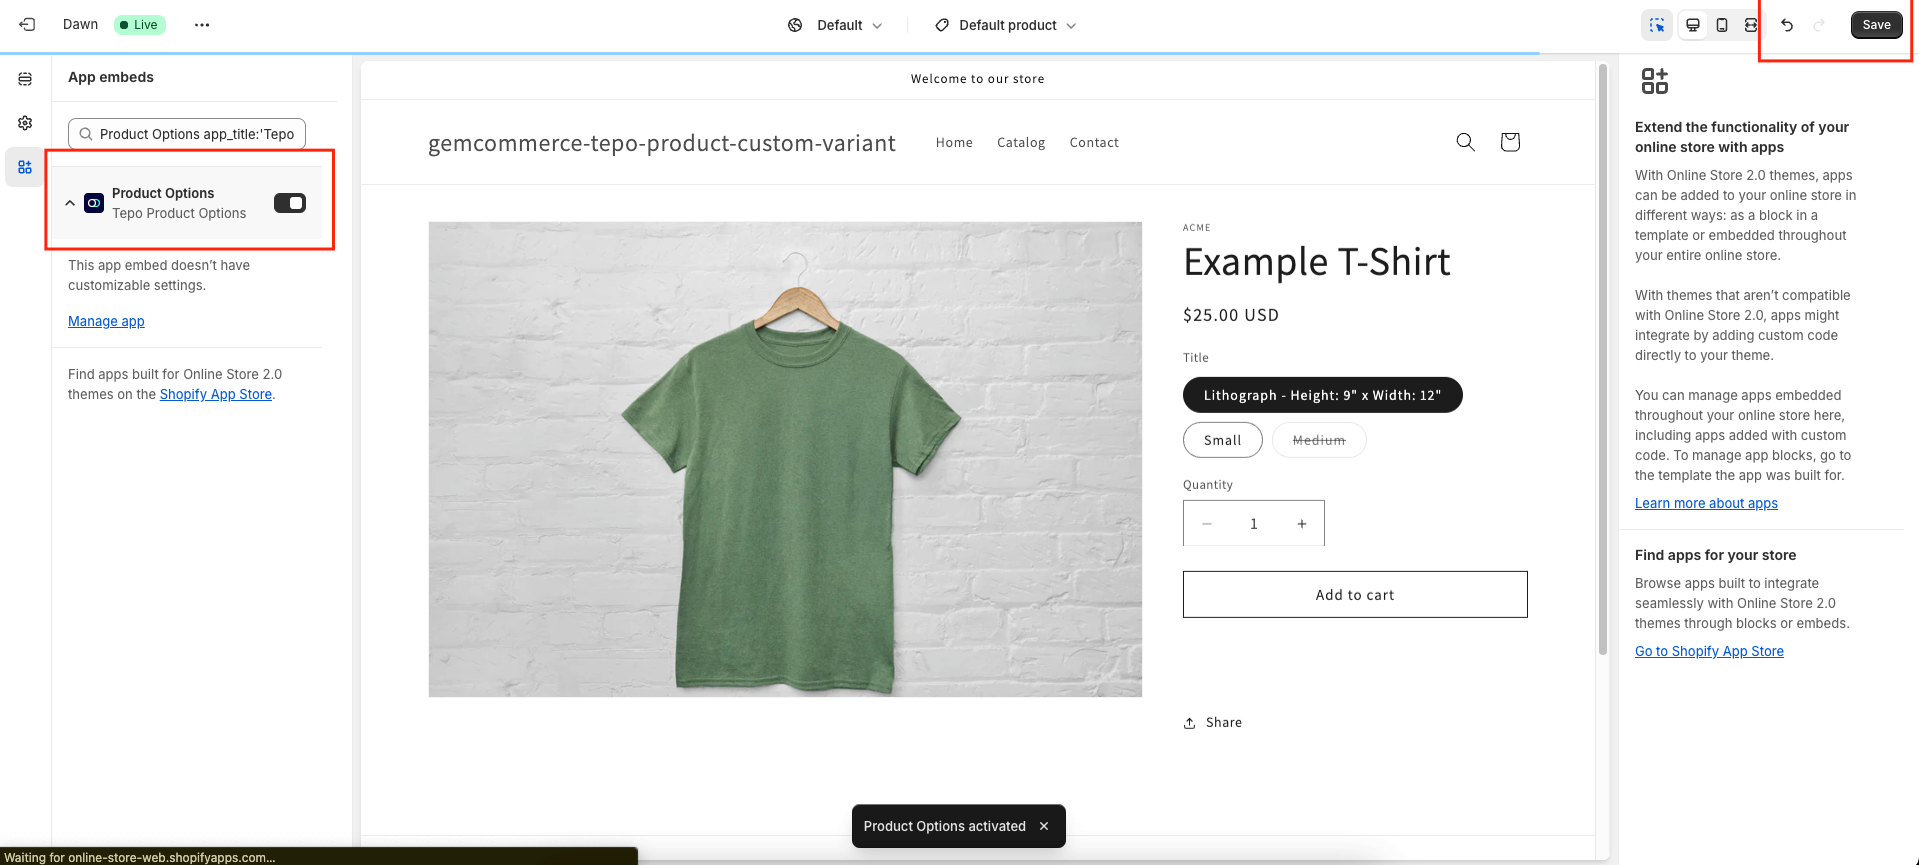The width and height of the screenshot is (1919, 865).
Task: Open the Default market dropdown
Action: 836,25
